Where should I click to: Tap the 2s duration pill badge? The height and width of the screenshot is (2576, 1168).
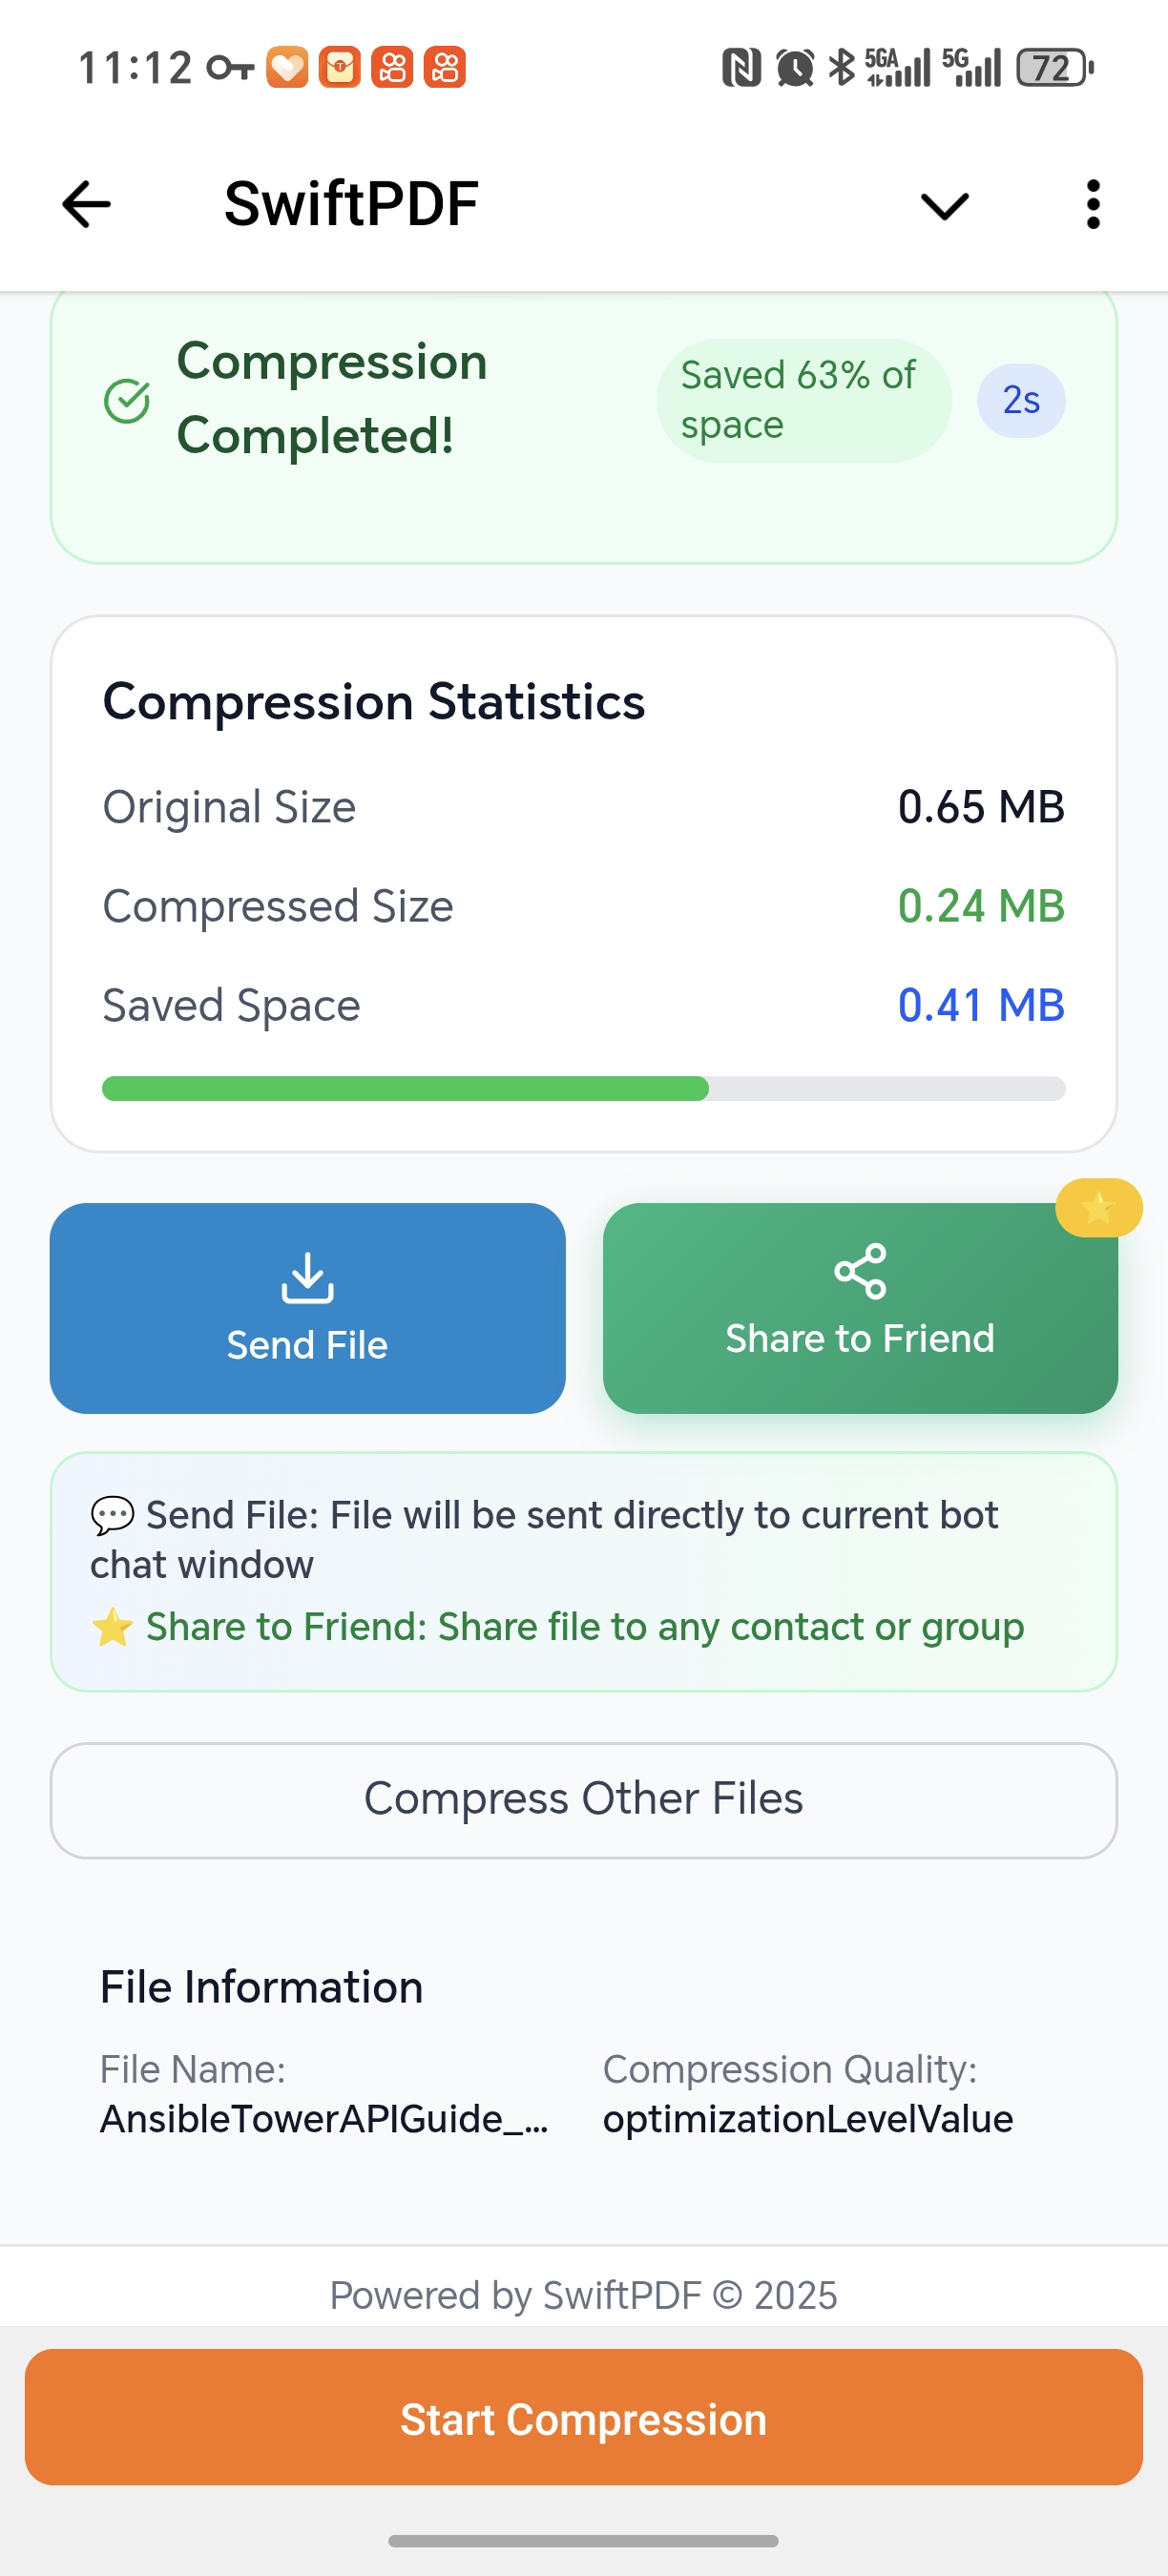(x=1020, y=399)
